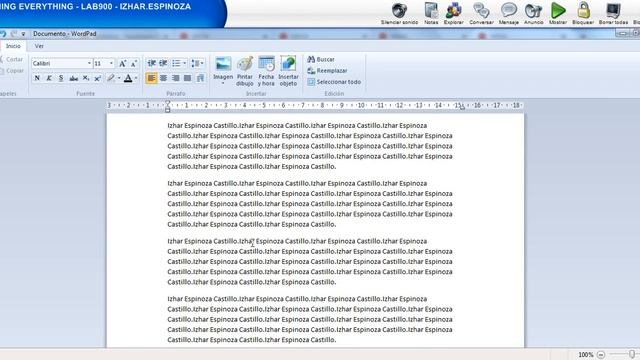
Task: Click the green Mostrar play icon
Action: pos(558,13)
